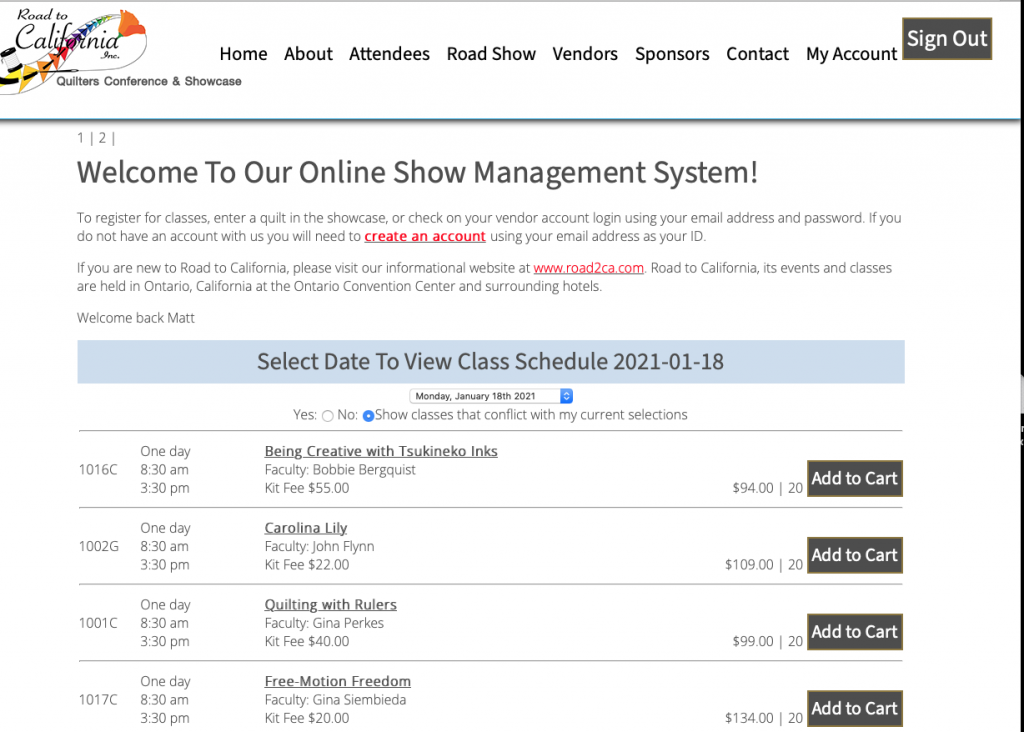Click page number 1 above the heading
Viewport: 1024px width, 732px height.
click(80, 138)
